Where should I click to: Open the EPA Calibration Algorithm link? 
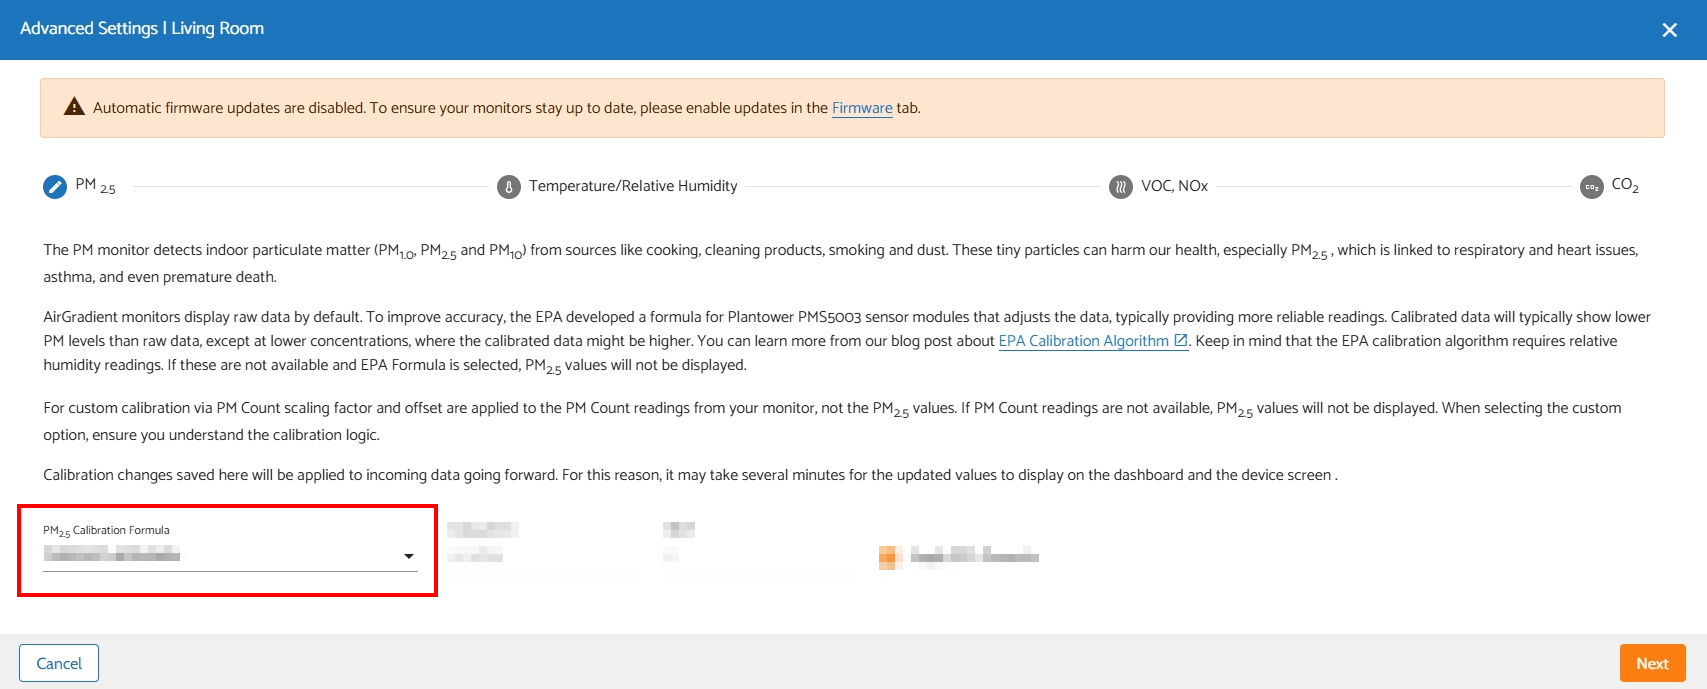(x=1083, y=341)
